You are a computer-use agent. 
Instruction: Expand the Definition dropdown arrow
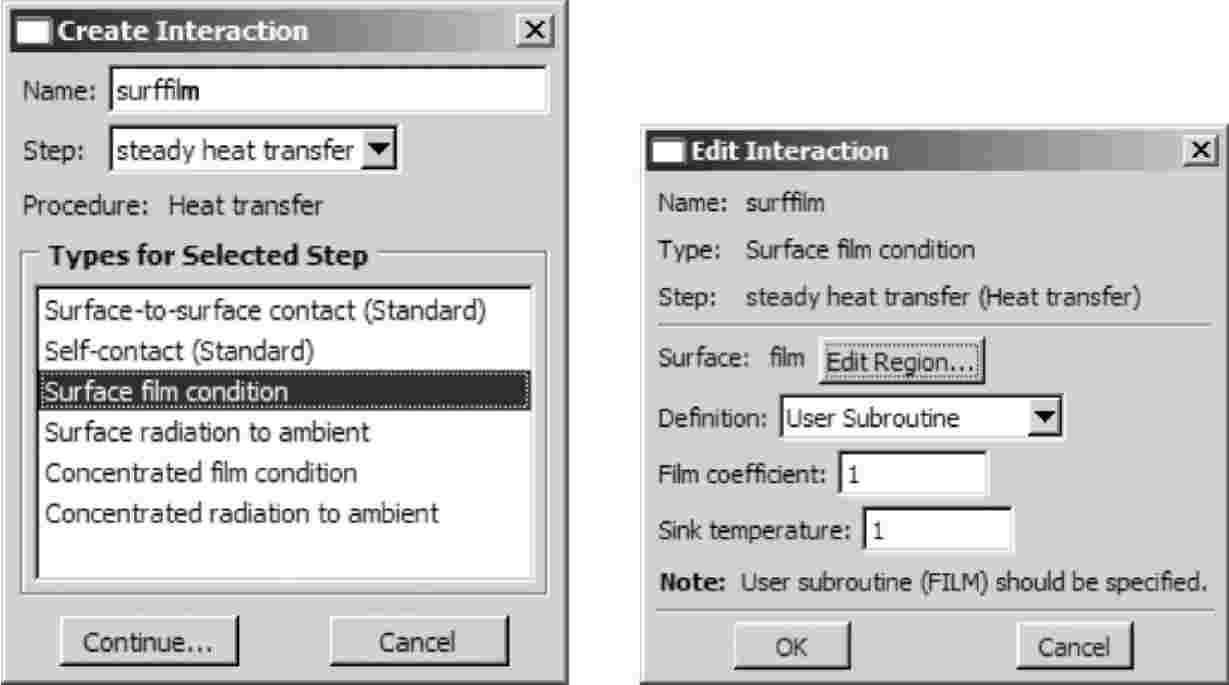pyautogui.click(x=1044, y=416)
